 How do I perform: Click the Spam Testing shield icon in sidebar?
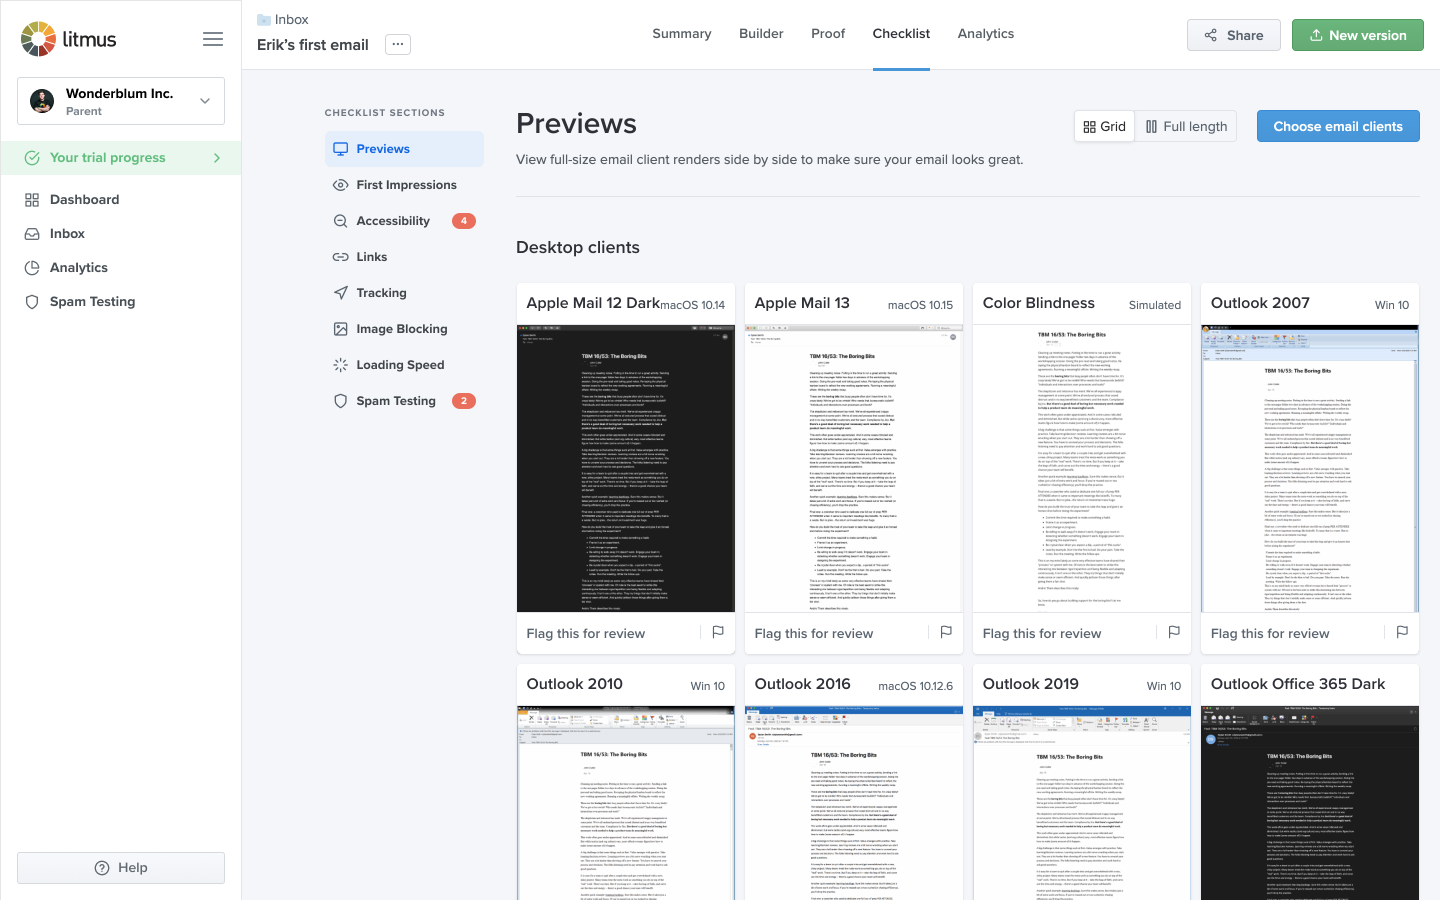pos(32,302)
